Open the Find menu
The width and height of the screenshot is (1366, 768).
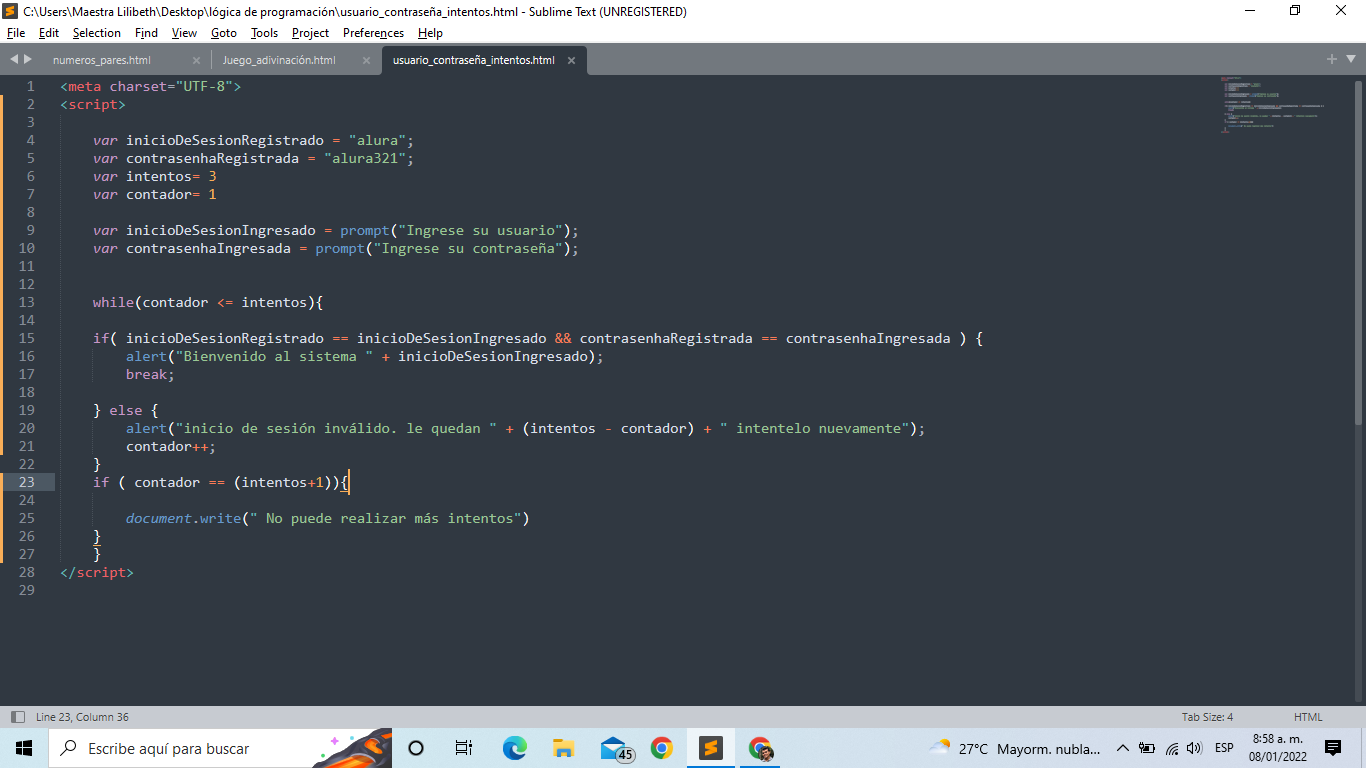[147, 33]
